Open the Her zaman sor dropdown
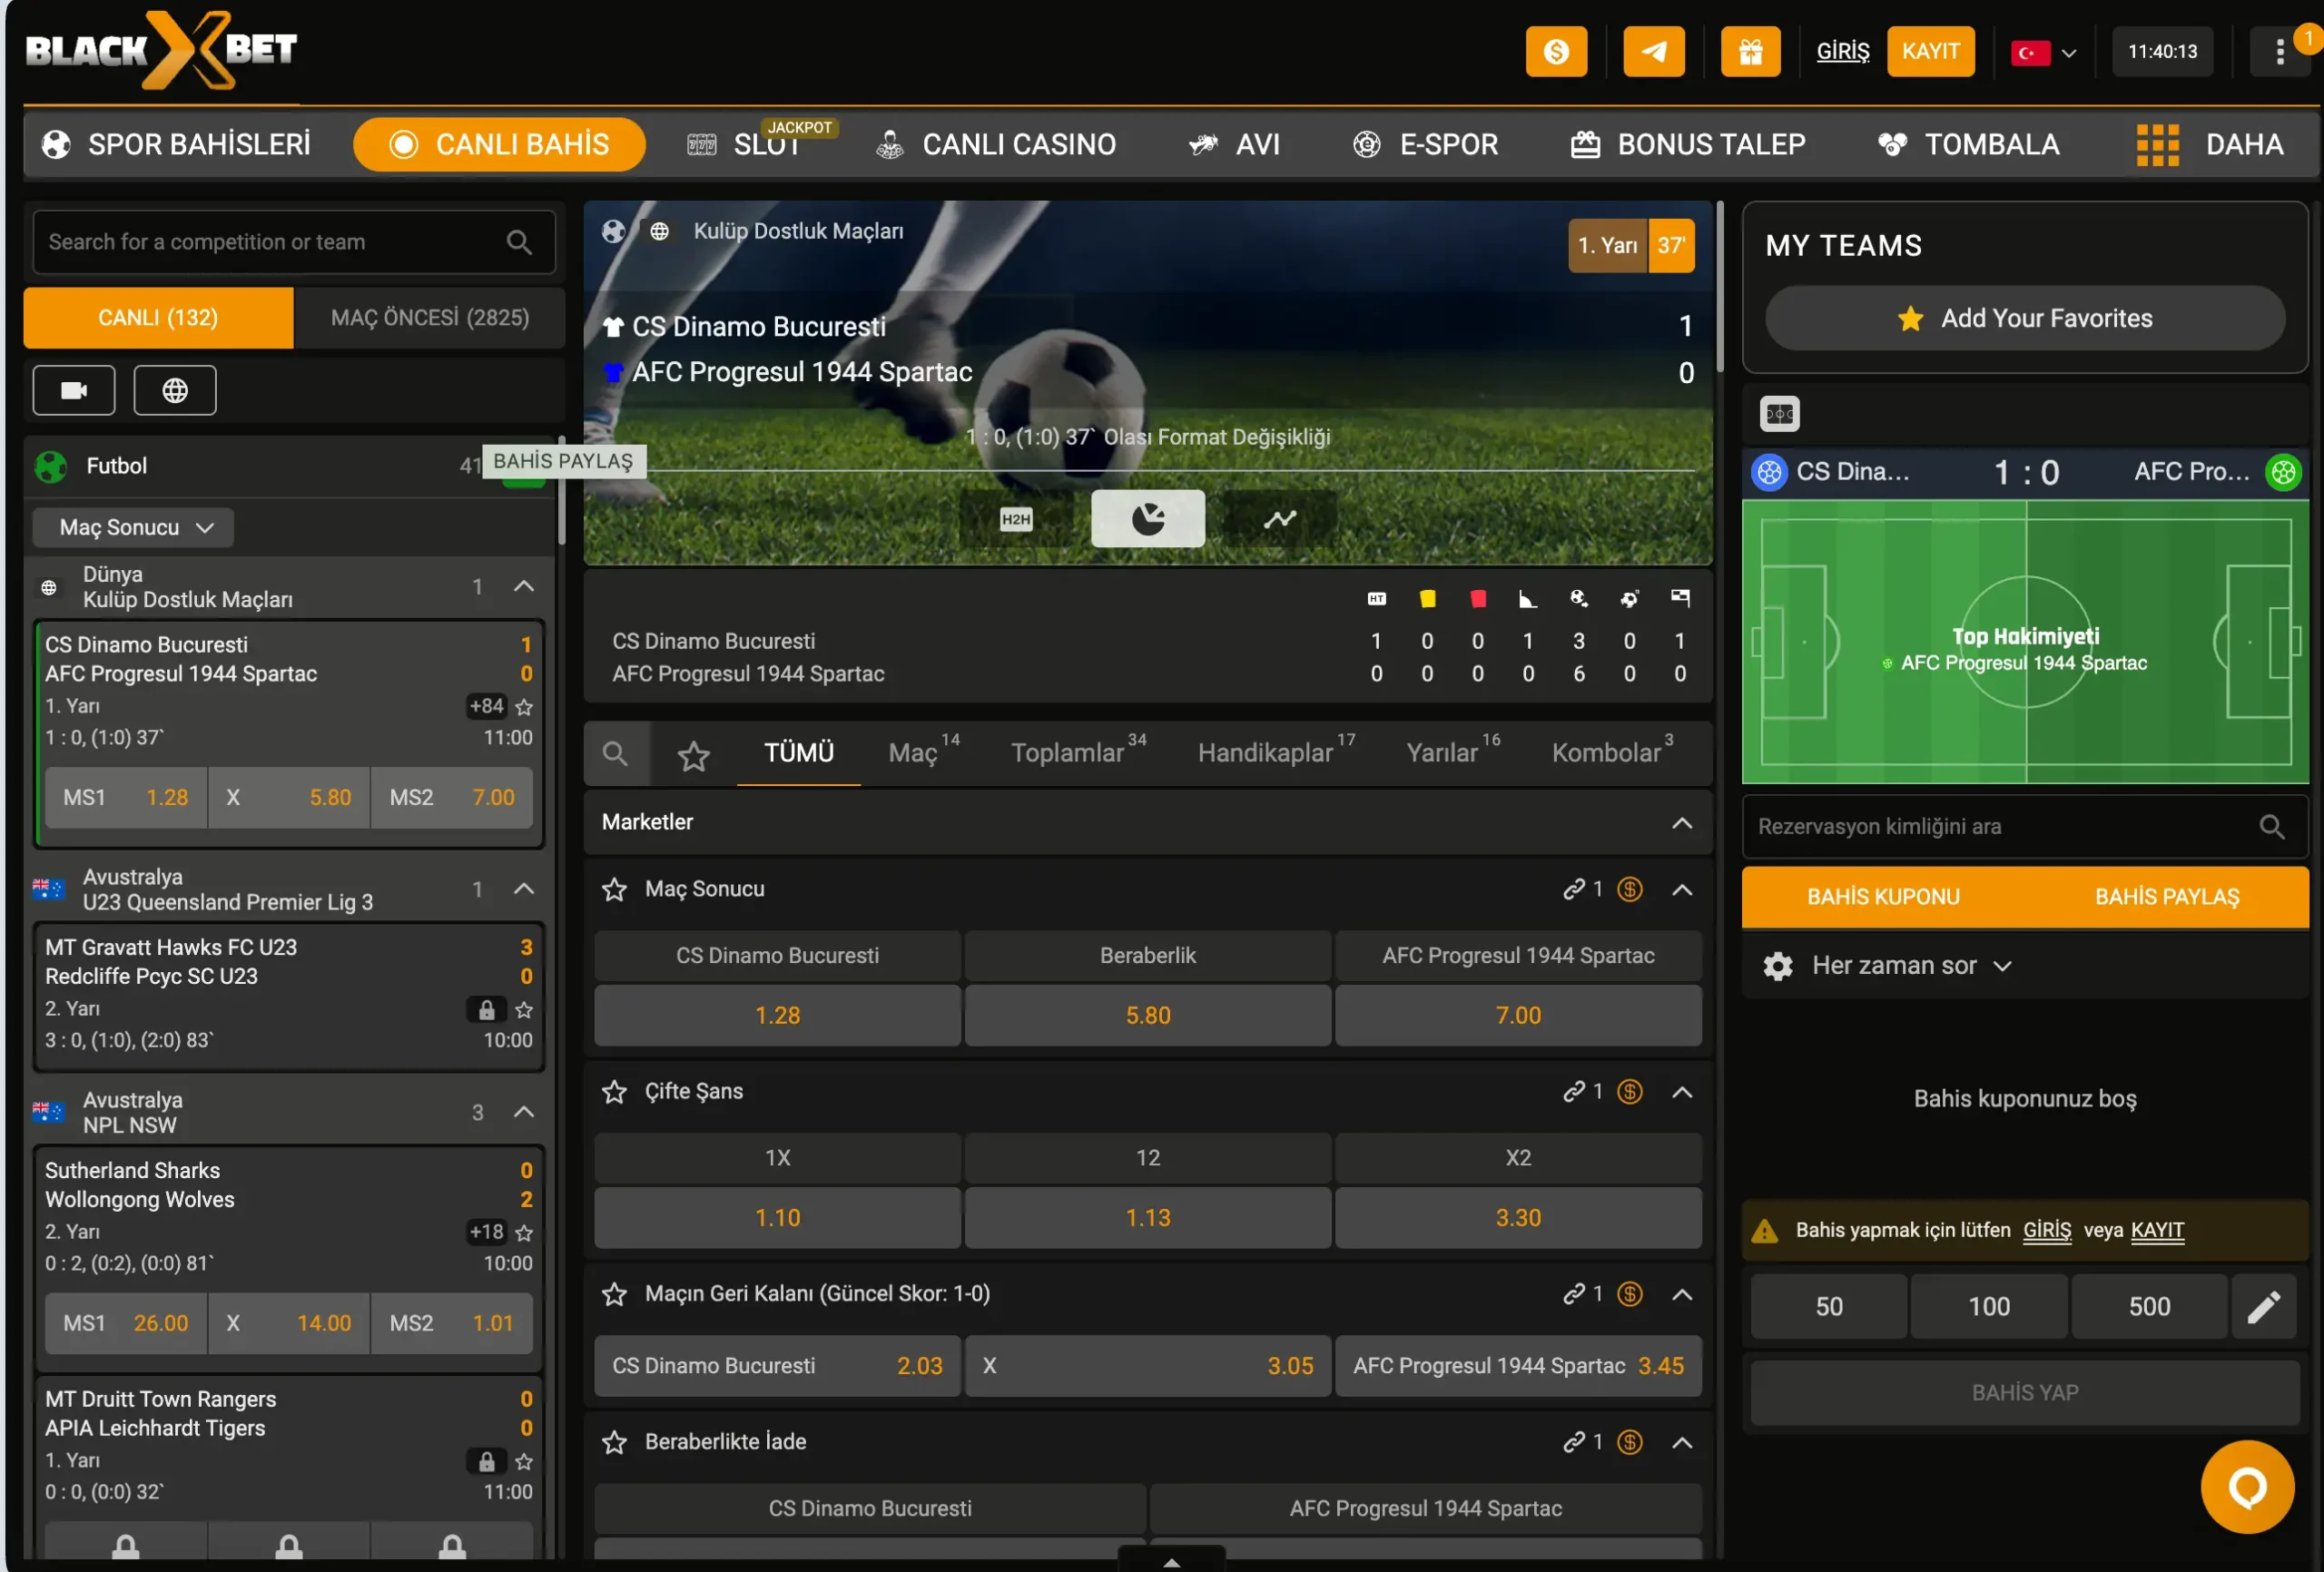This screenshot has width=2324, height=1572. pyautogui.click(x=1911, y=966)
